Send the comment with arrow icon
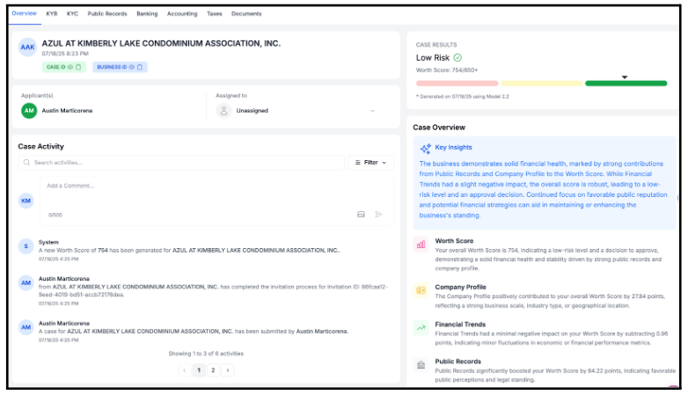The image size is (688, 395). coord(379,214)
